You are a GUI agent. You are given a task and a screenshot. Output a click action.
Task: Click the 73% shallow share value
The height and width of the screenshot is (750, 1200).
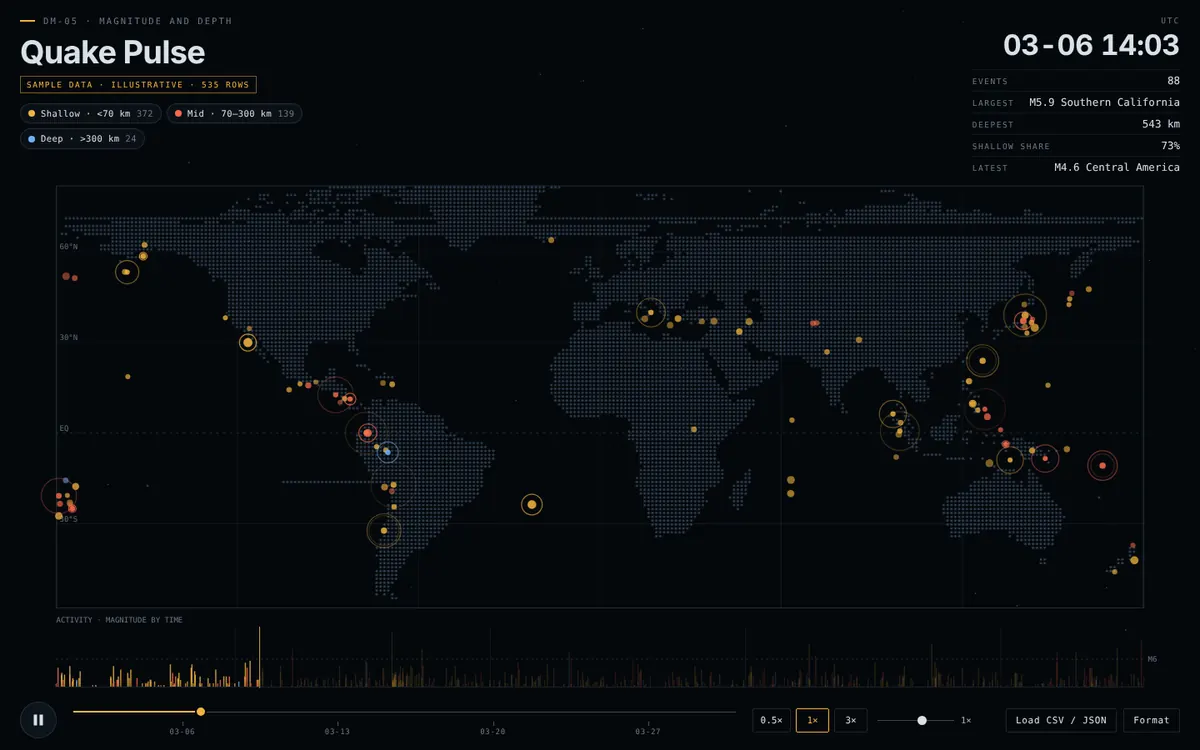(1170, 146)
